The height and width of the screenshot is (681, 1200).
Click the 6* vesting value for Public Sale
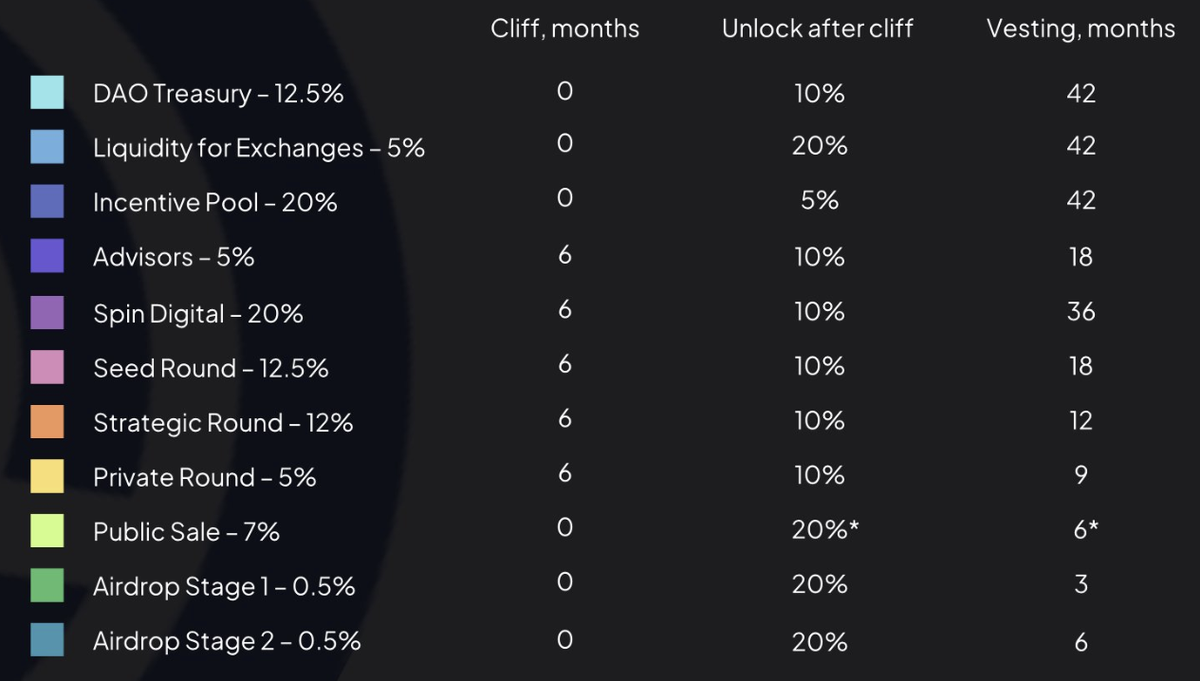tap(1085, 530)
